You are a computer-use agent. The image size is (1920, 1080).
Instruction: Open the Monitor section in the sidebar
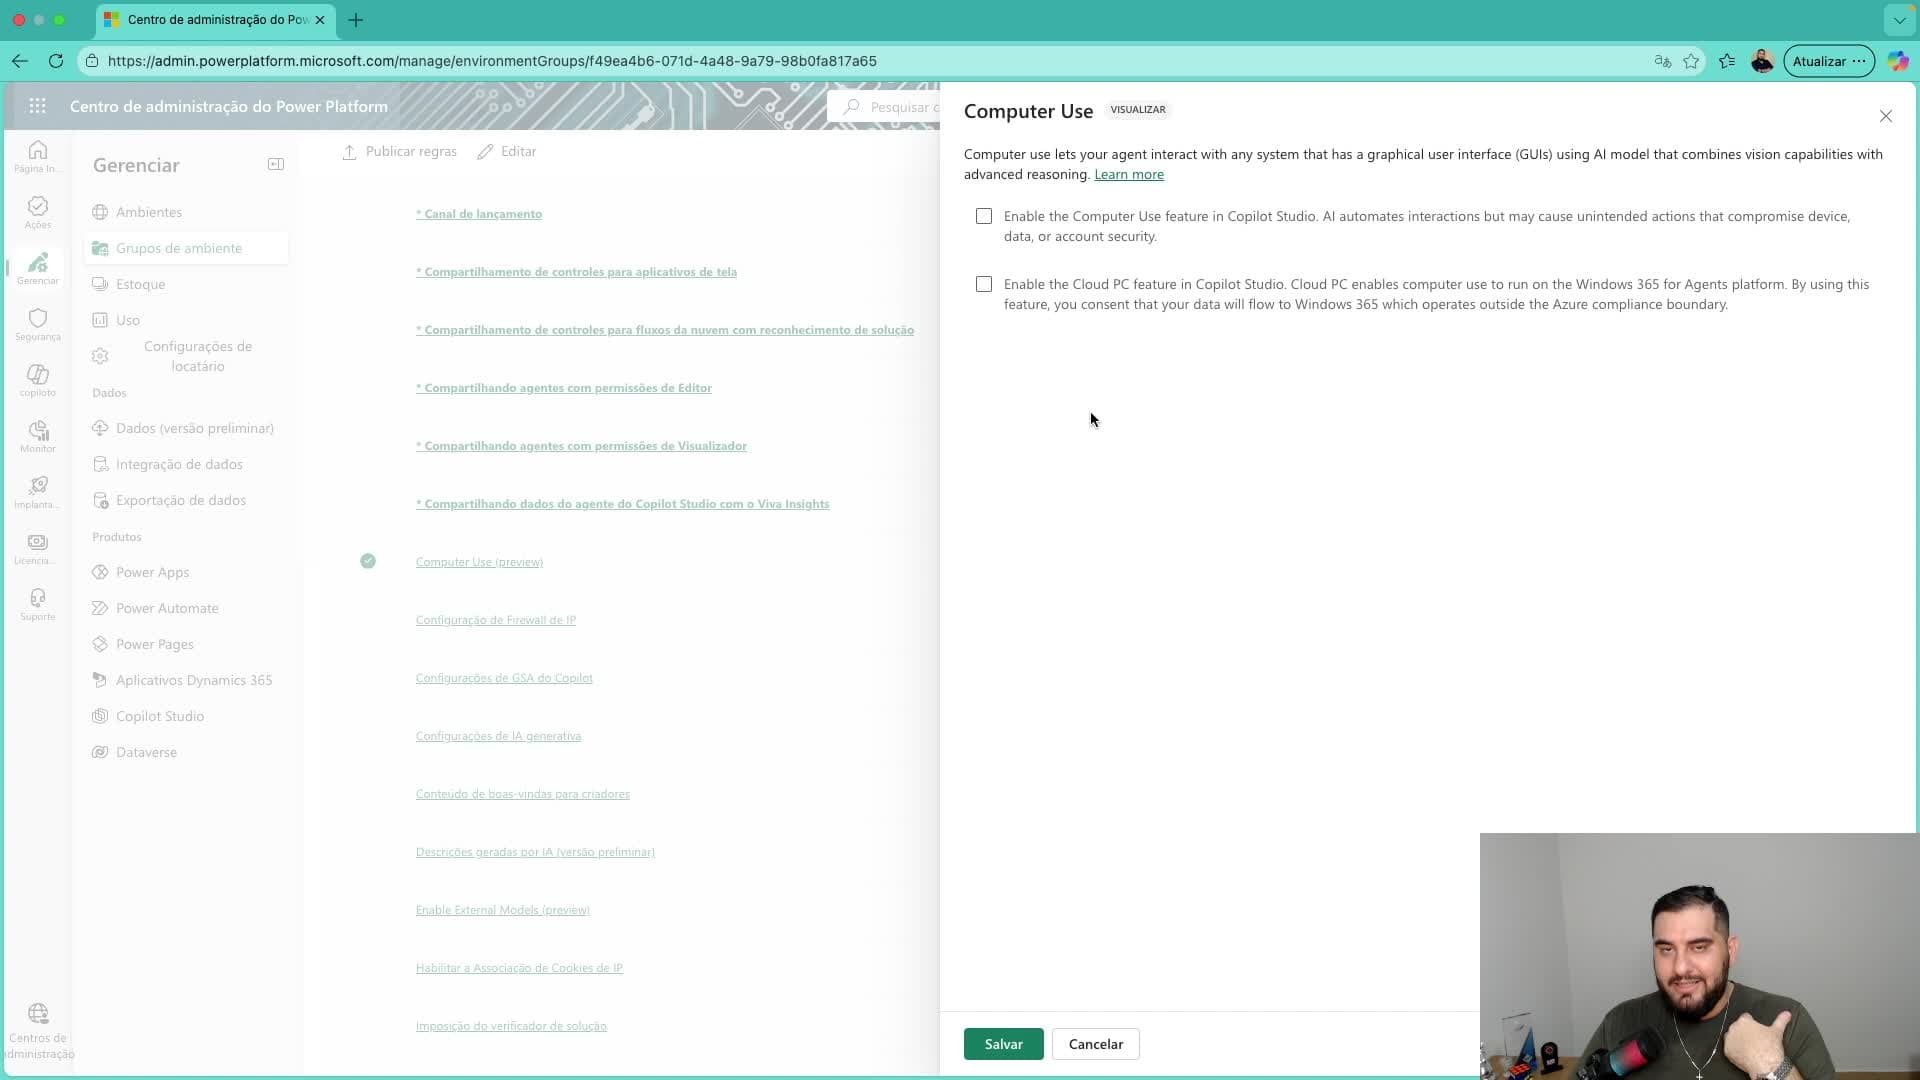37,434
